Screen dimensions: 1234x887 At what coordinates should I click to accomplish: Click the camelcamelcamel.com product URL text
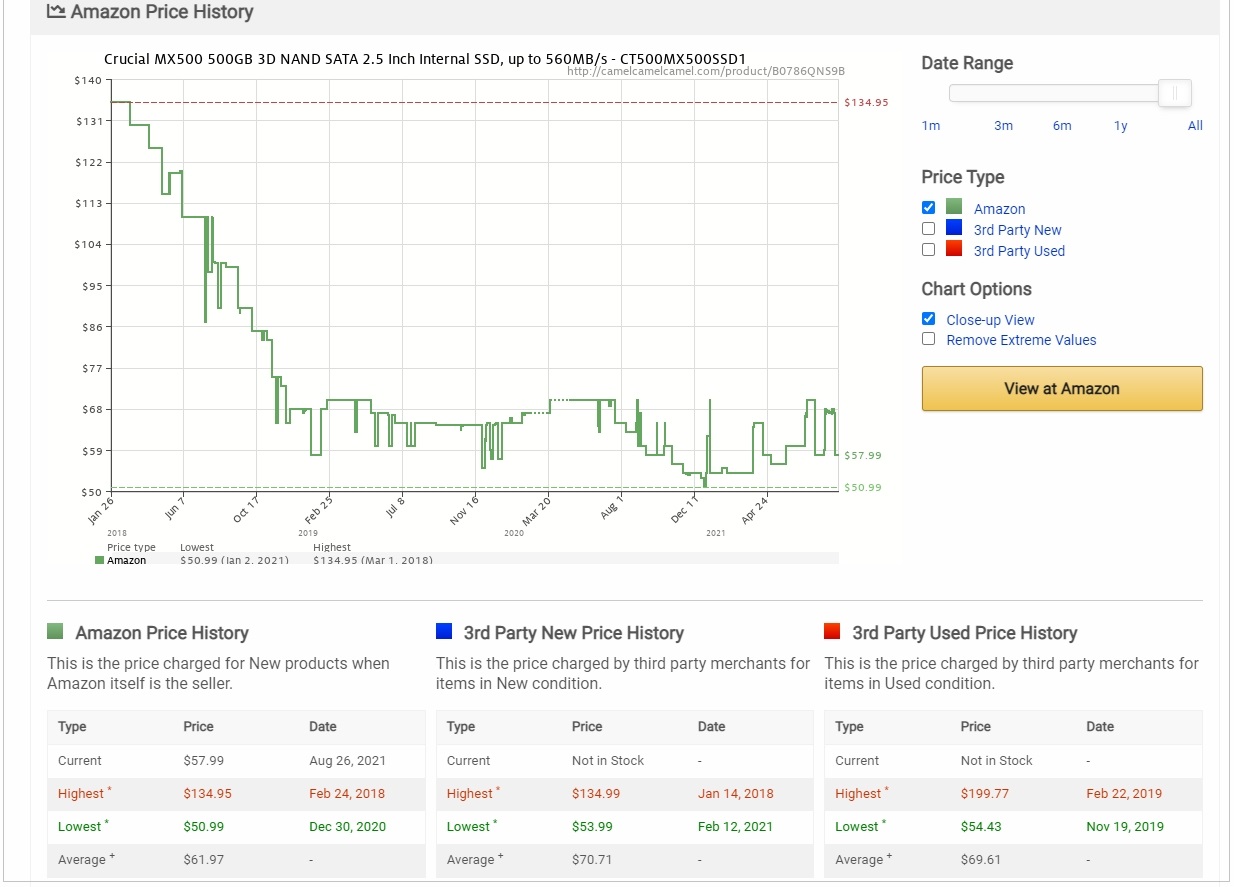[x=706, y=71]
